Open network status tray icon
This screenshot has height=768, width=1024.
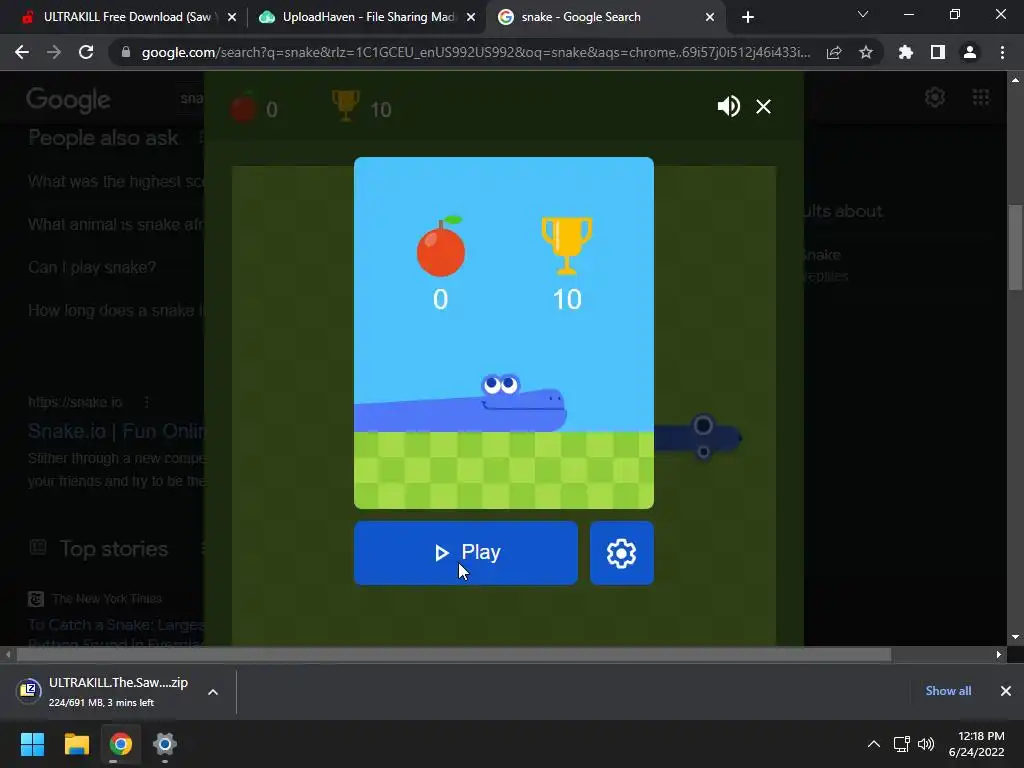point(902,744)
